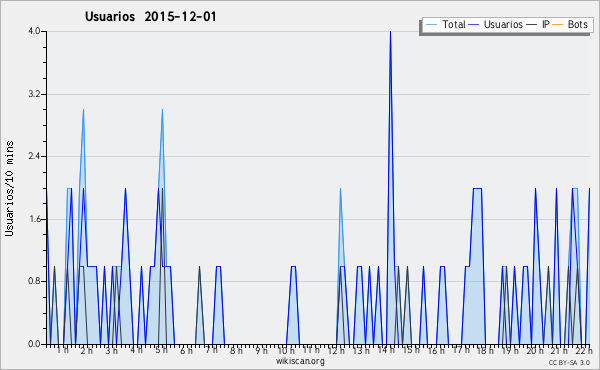The height and width of the screenshot is (370, 600).
Task: Click the '0.8' y-axis value
Action: pyautogui.click(x=34, y=281)
